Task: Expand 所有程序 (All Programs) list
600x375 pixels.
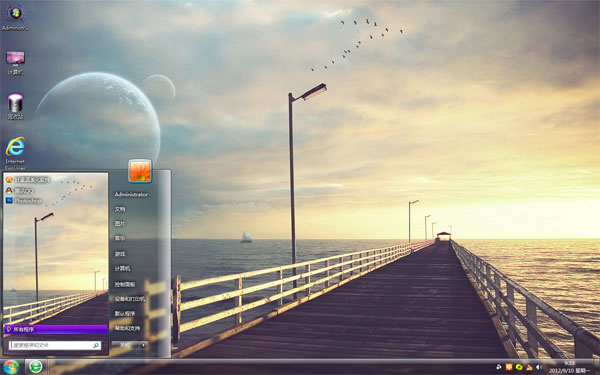Action: click(x=56, y=329)
